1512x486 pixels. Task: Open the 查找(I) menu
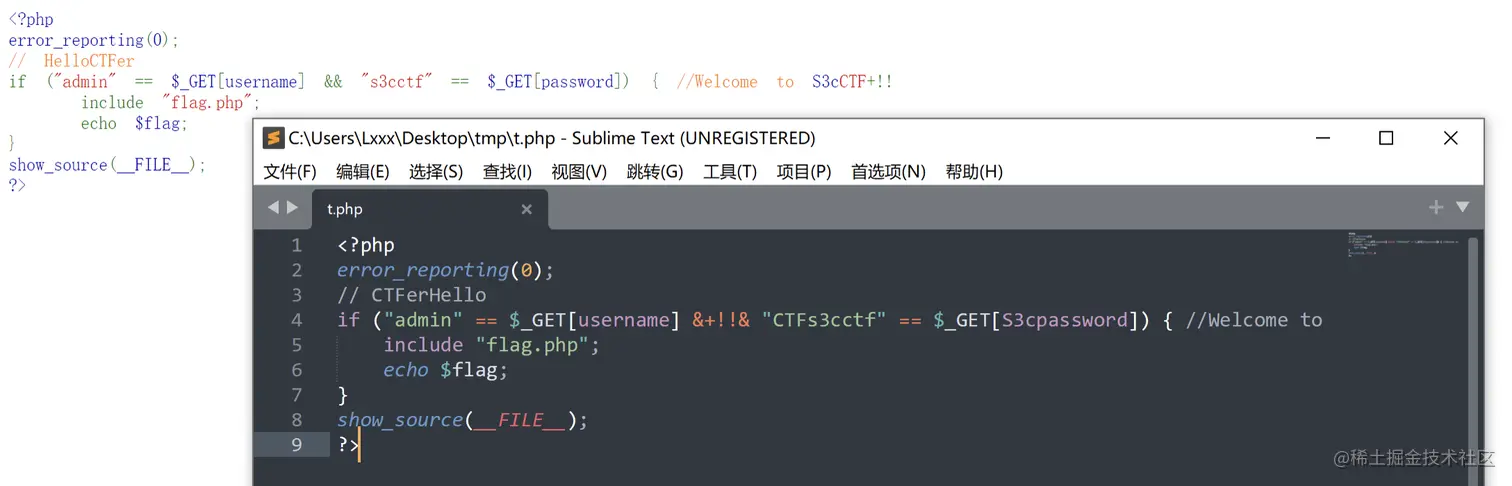click(x=508, y=172)
